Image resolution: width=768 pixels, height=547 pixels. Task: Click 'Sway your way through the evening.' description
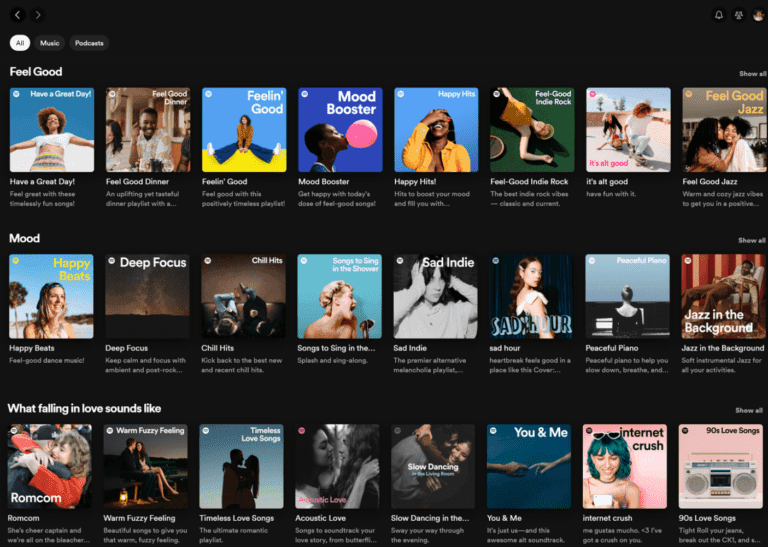pyautogui.click(x=428, y=535)
